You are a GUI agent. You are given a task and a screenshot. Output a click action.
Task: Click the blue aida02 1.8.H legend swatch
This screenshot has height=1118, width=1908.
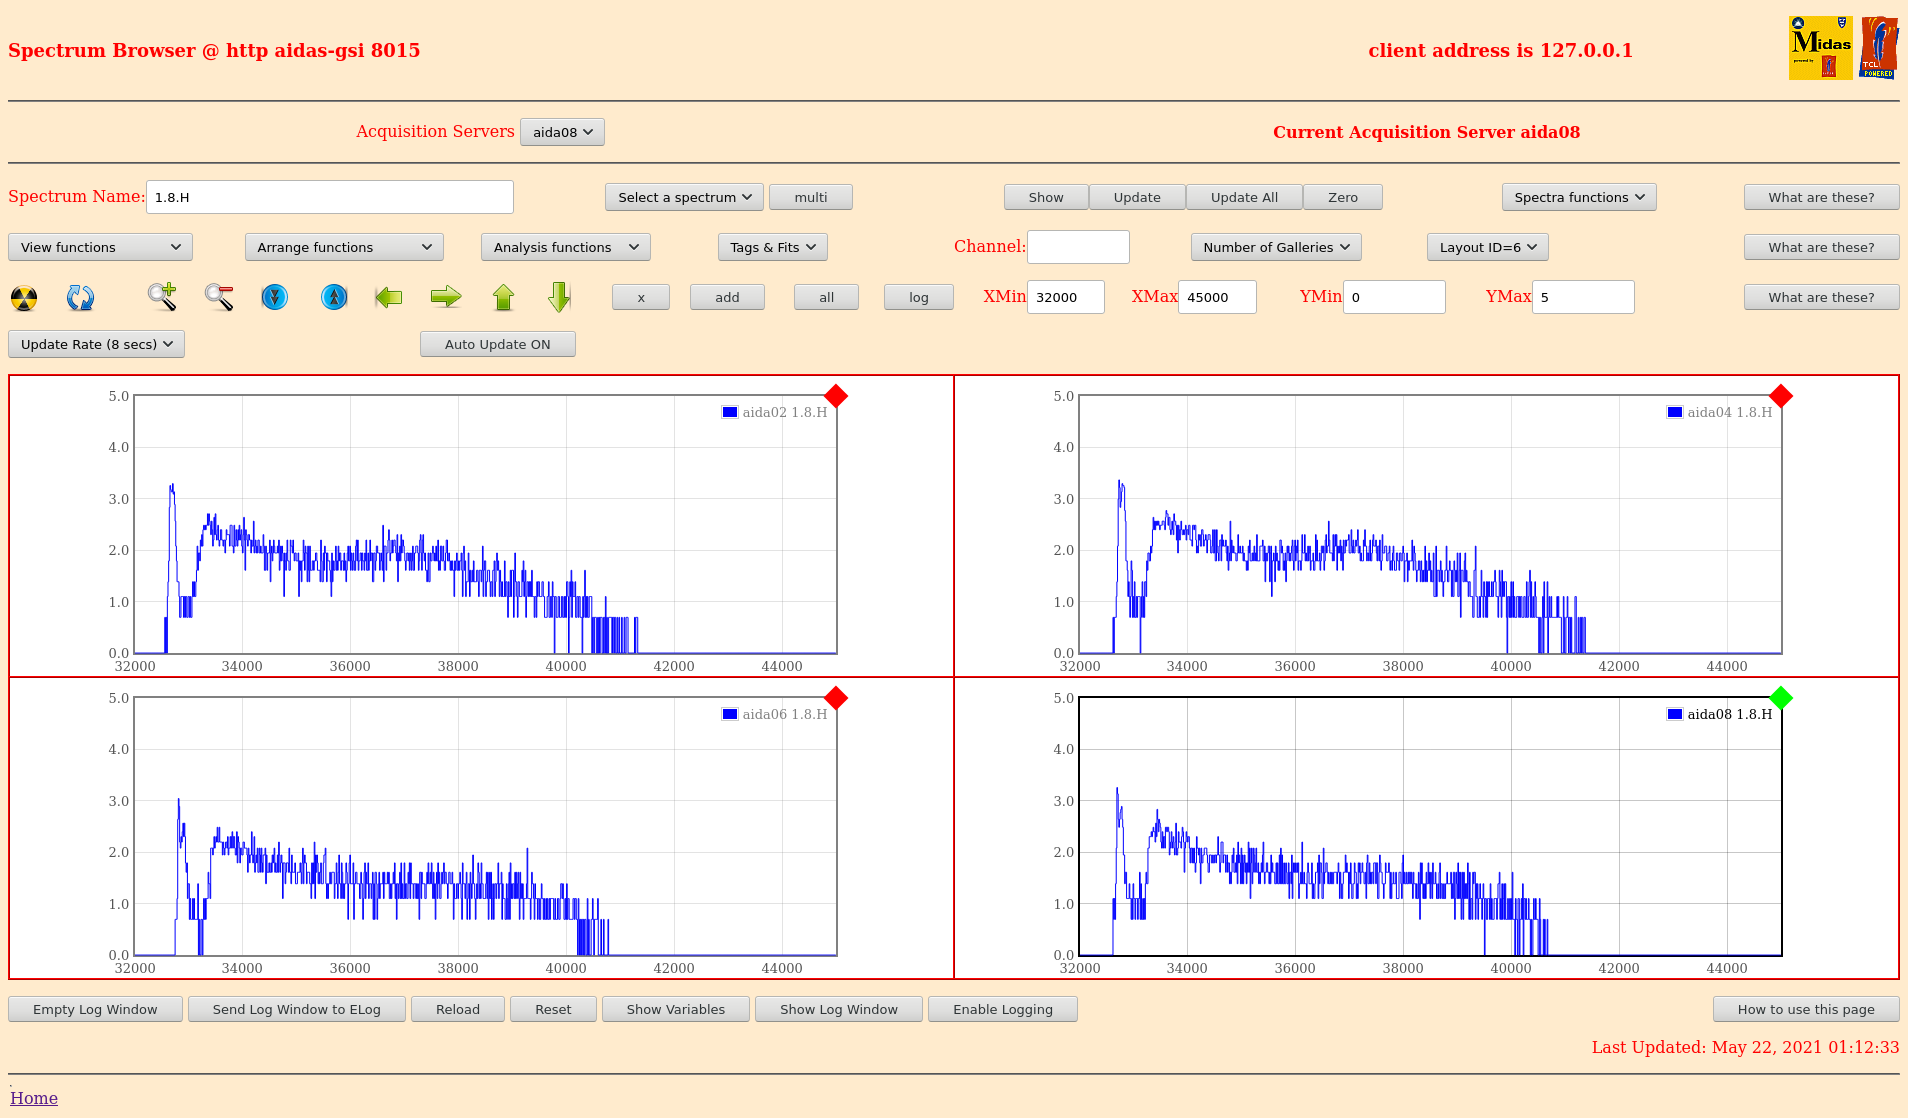730,412
